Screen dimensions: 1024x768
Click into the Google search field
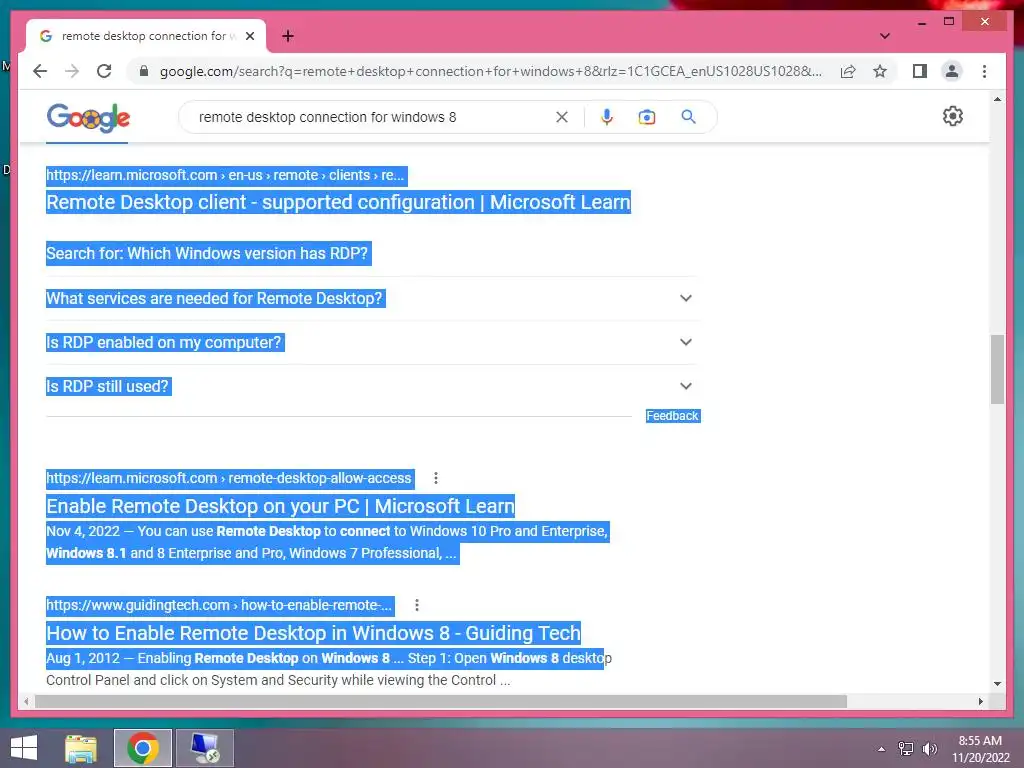372,117
